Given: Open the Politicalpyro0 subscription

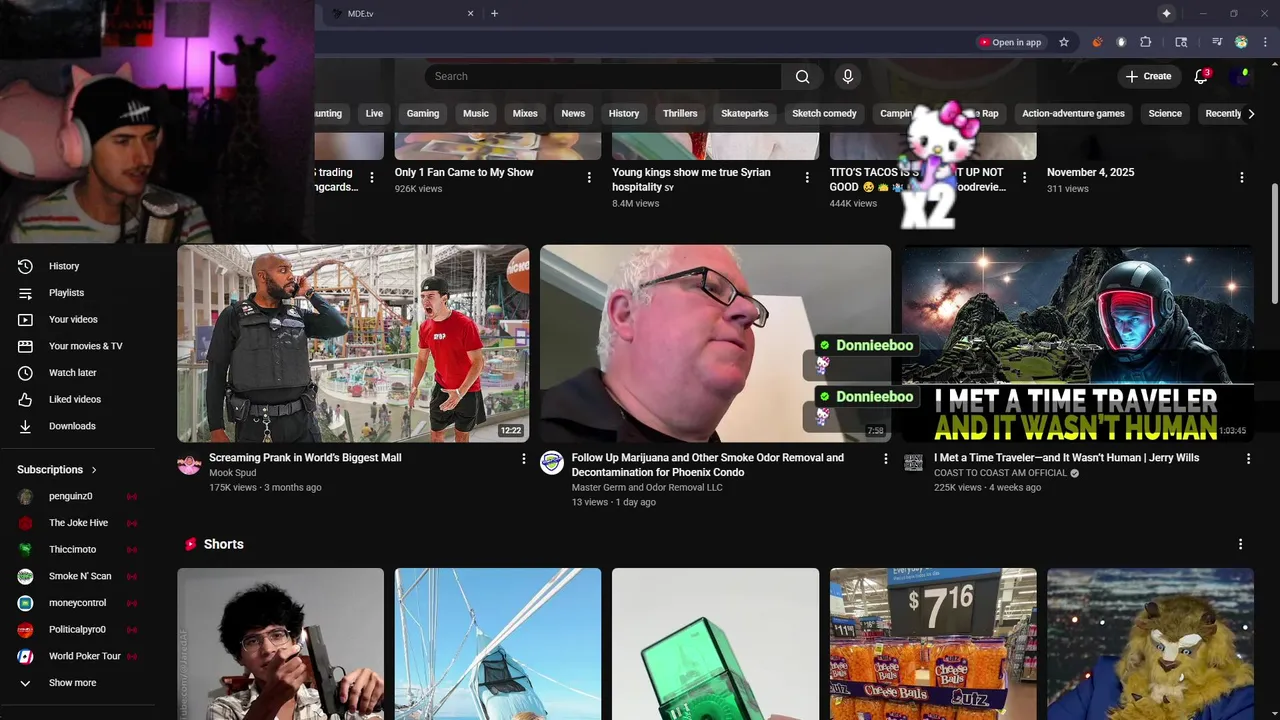Looking at the screenshot, I should 78,630.
